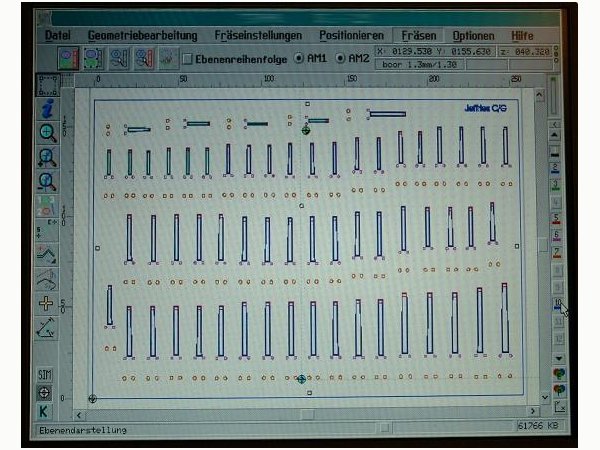
Task: Click the yellow cross move tool
Action: tap(46, 302)
